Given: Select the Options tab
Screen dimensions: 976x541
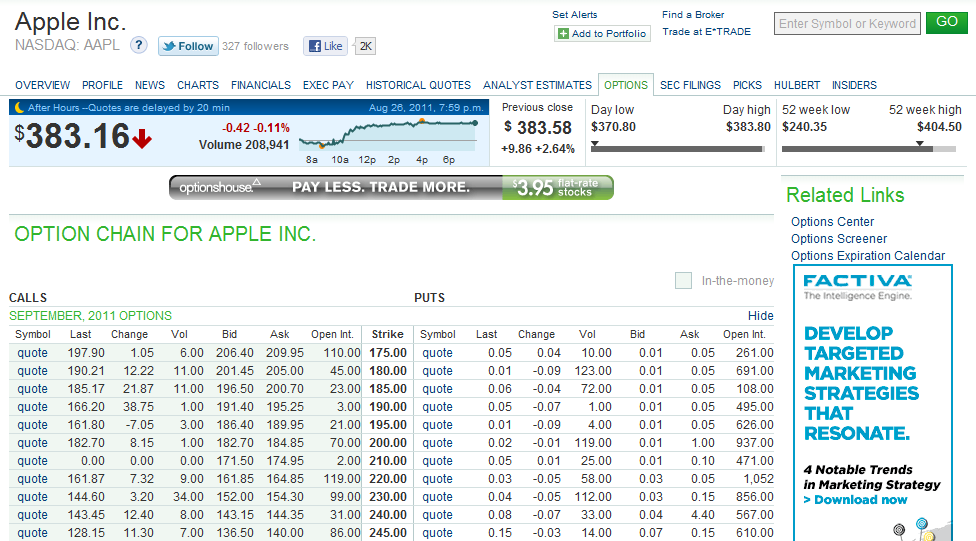Looking at the screenshot, I should pos(626,85).
